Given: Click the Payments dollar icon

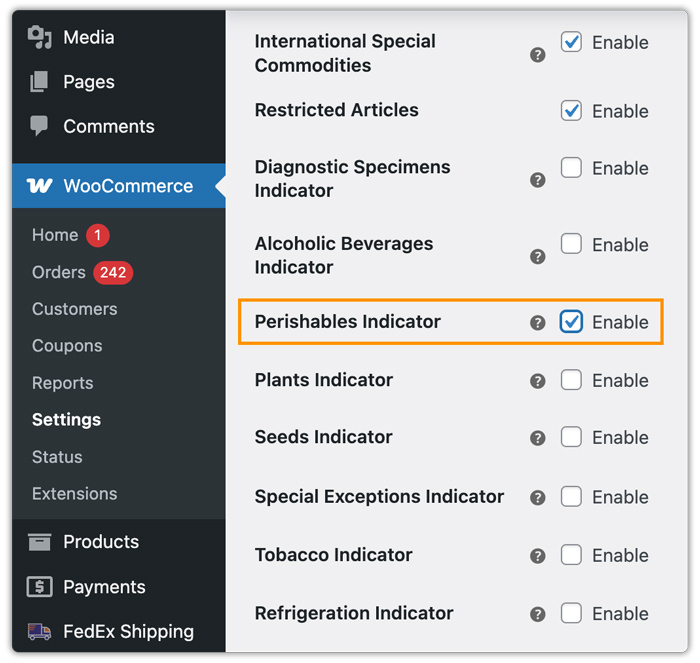Looking at the screenshot, I should (x=39, y=587).
